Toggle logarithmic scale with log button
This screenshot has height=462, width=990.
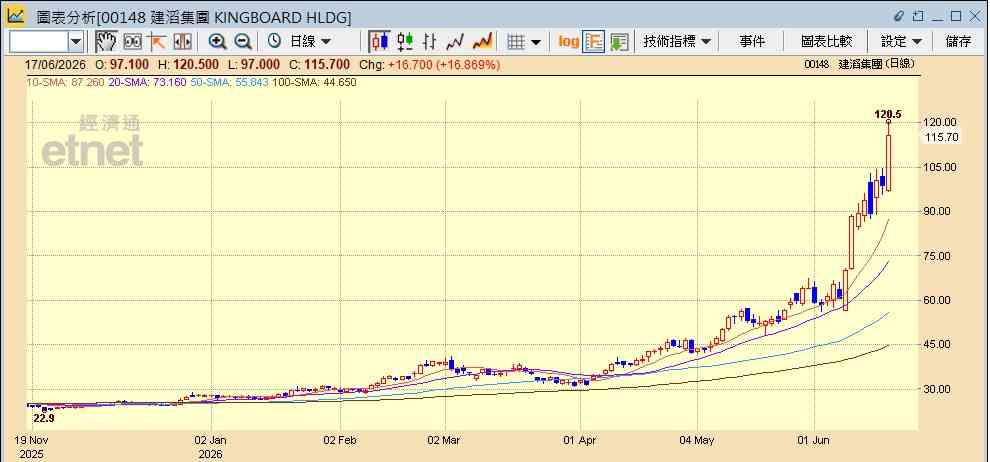click(568, 42)
